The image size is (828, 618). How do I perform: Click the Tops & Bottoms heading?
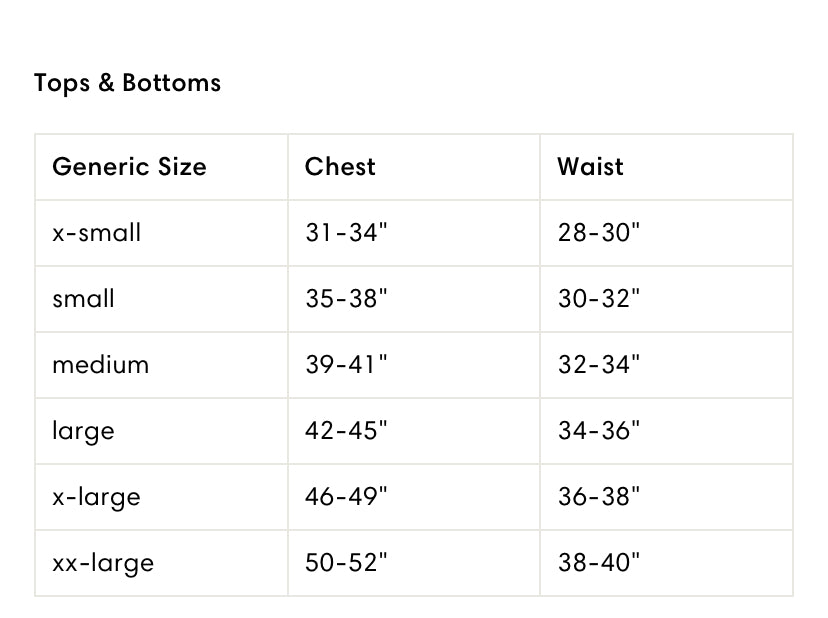127,83
